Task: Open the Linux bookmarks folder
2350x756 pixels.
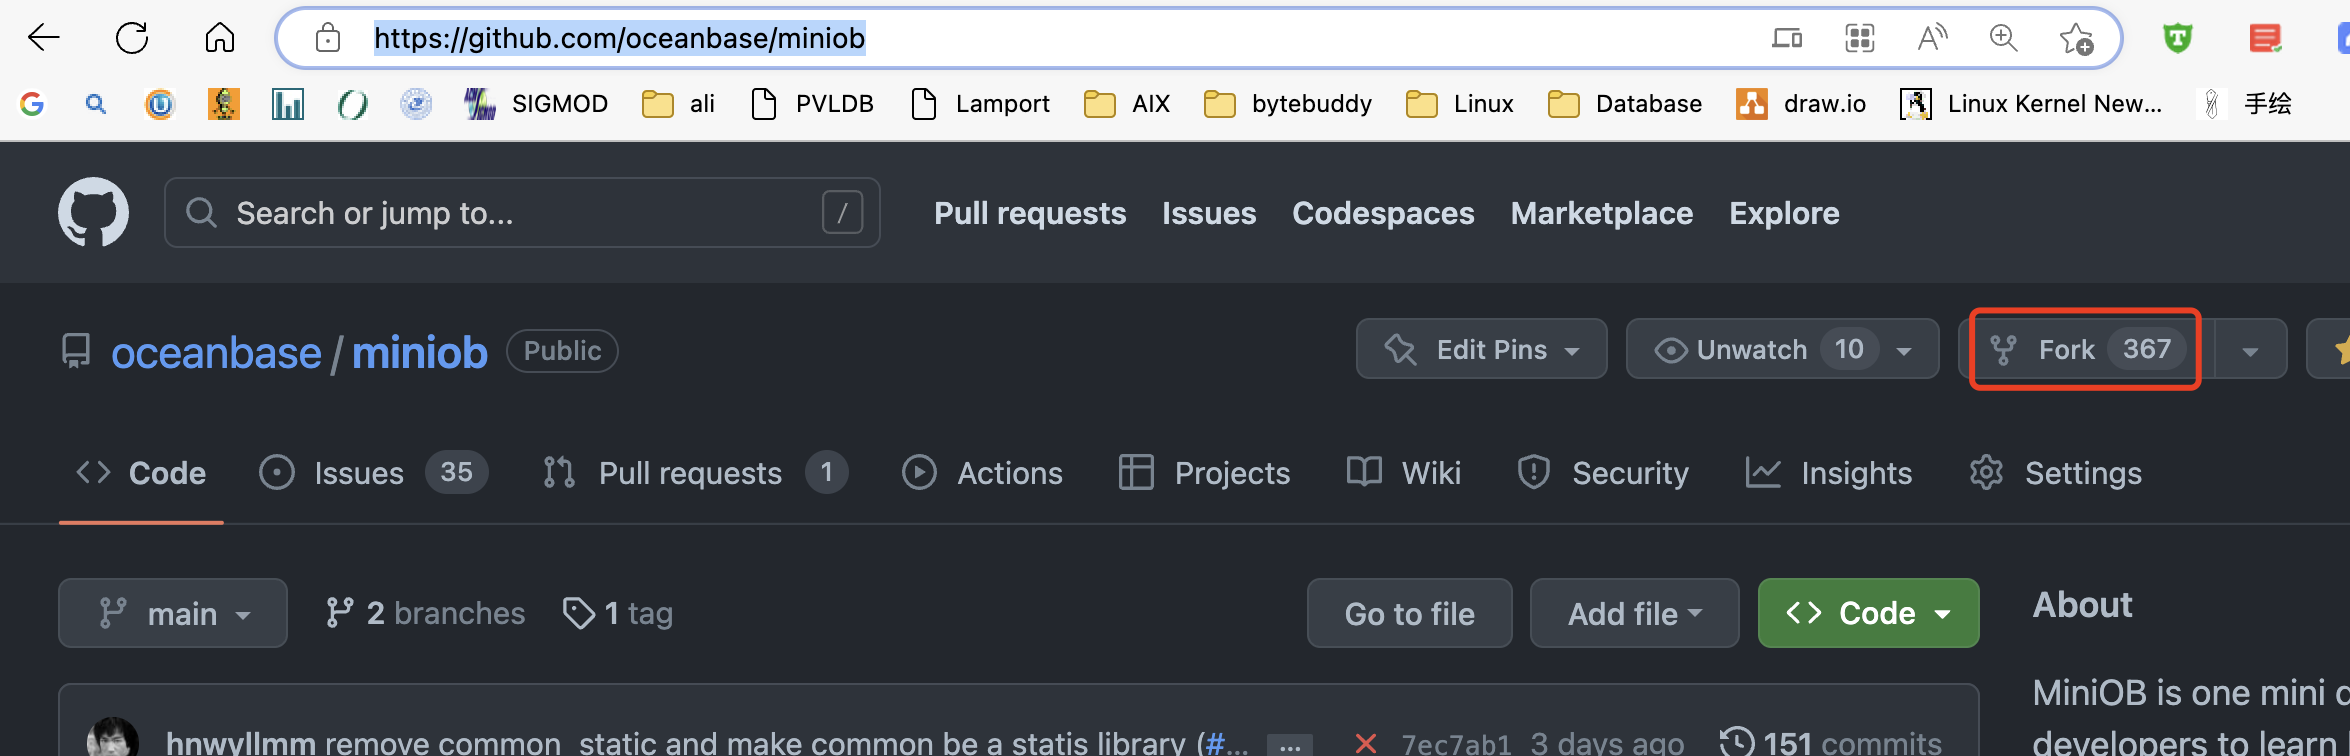Action: click(x=1460, y=103)
